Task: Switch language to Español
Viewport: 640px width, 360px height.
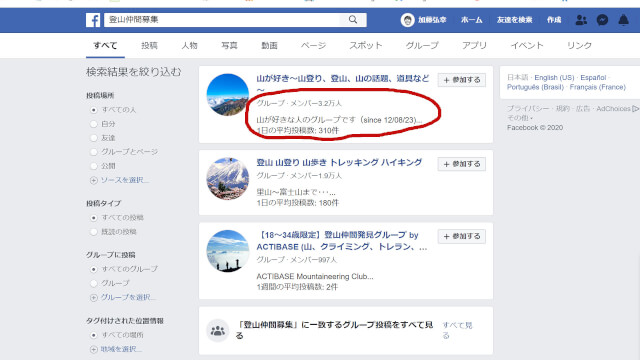Action: pyautogui.click(x=593, y=78)
